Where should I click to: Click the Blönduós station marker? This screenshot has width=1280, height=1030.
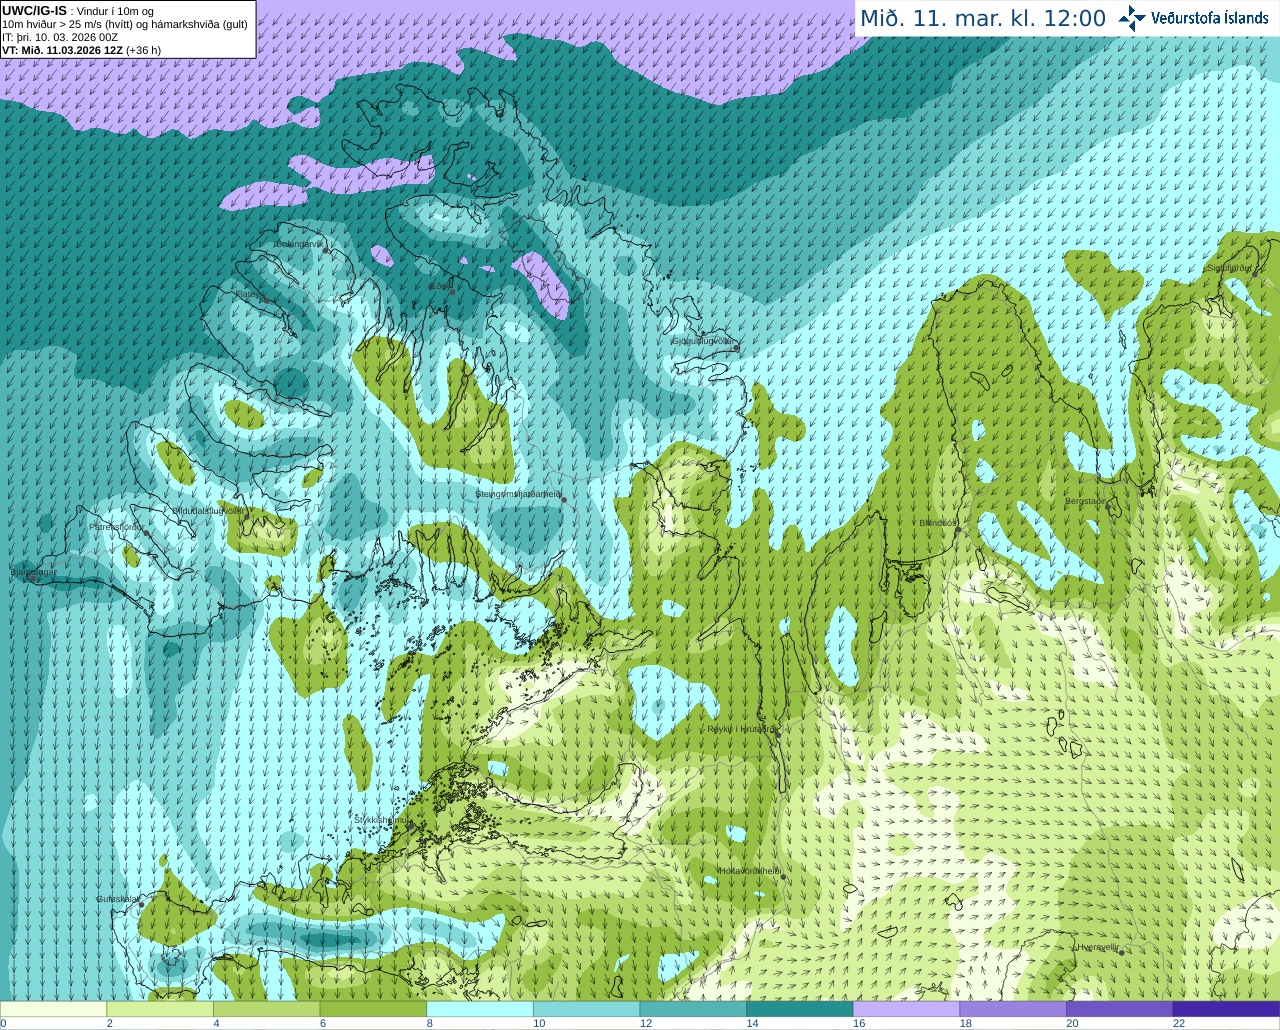coord(958,530)
